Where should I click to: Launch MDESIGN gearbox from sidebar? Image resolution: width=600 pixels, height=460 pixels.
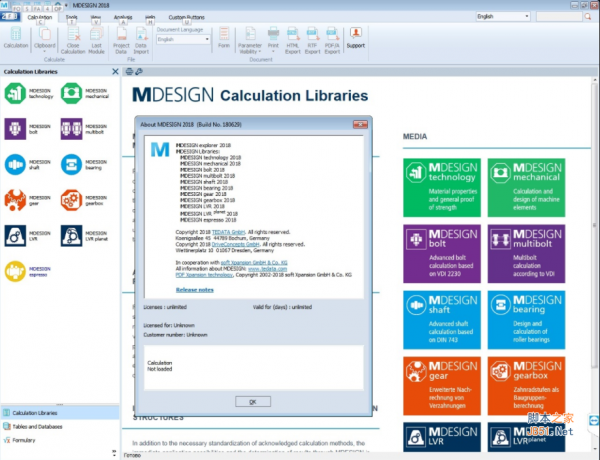point(71,199)
